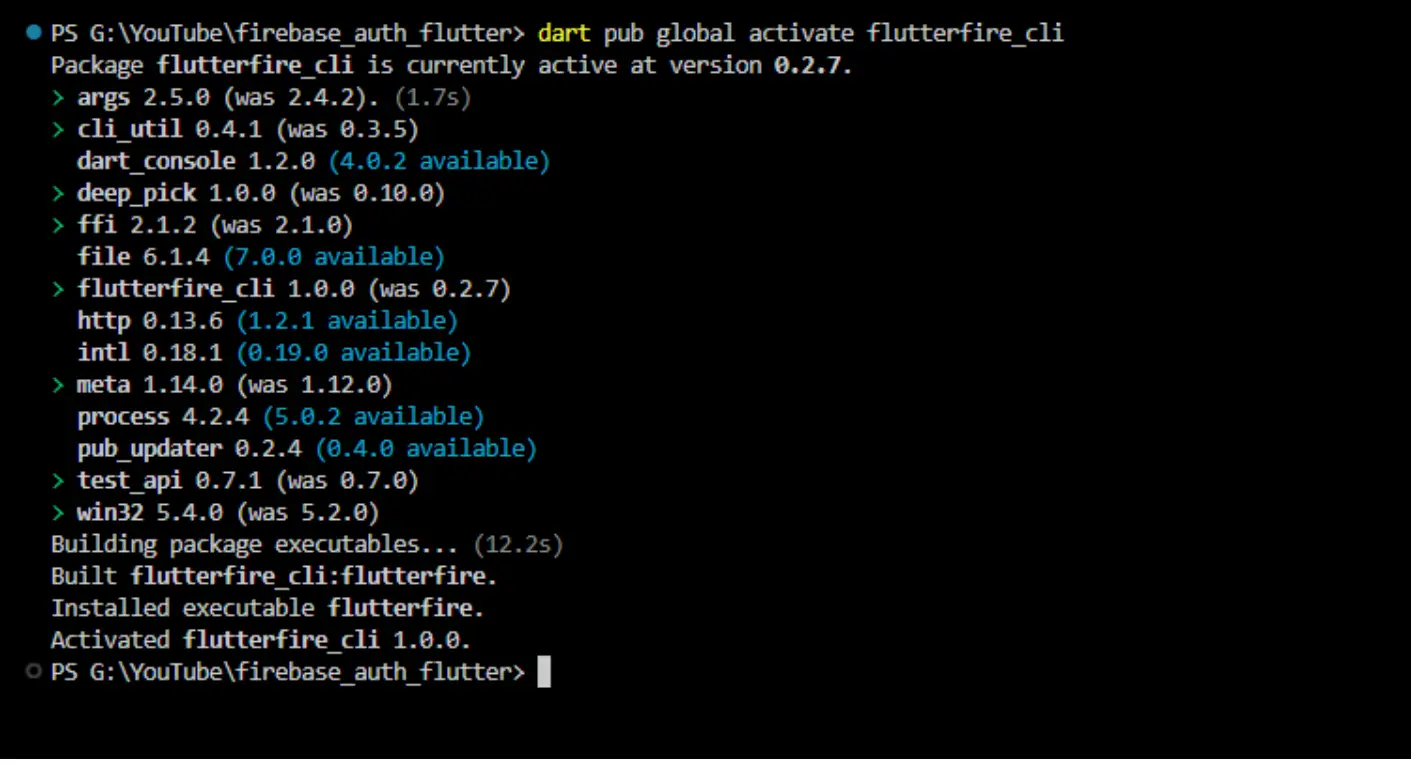Click the 'pub_updater 0.2.4' entry
Screen dimensions: 1411x764
point(189,449)
